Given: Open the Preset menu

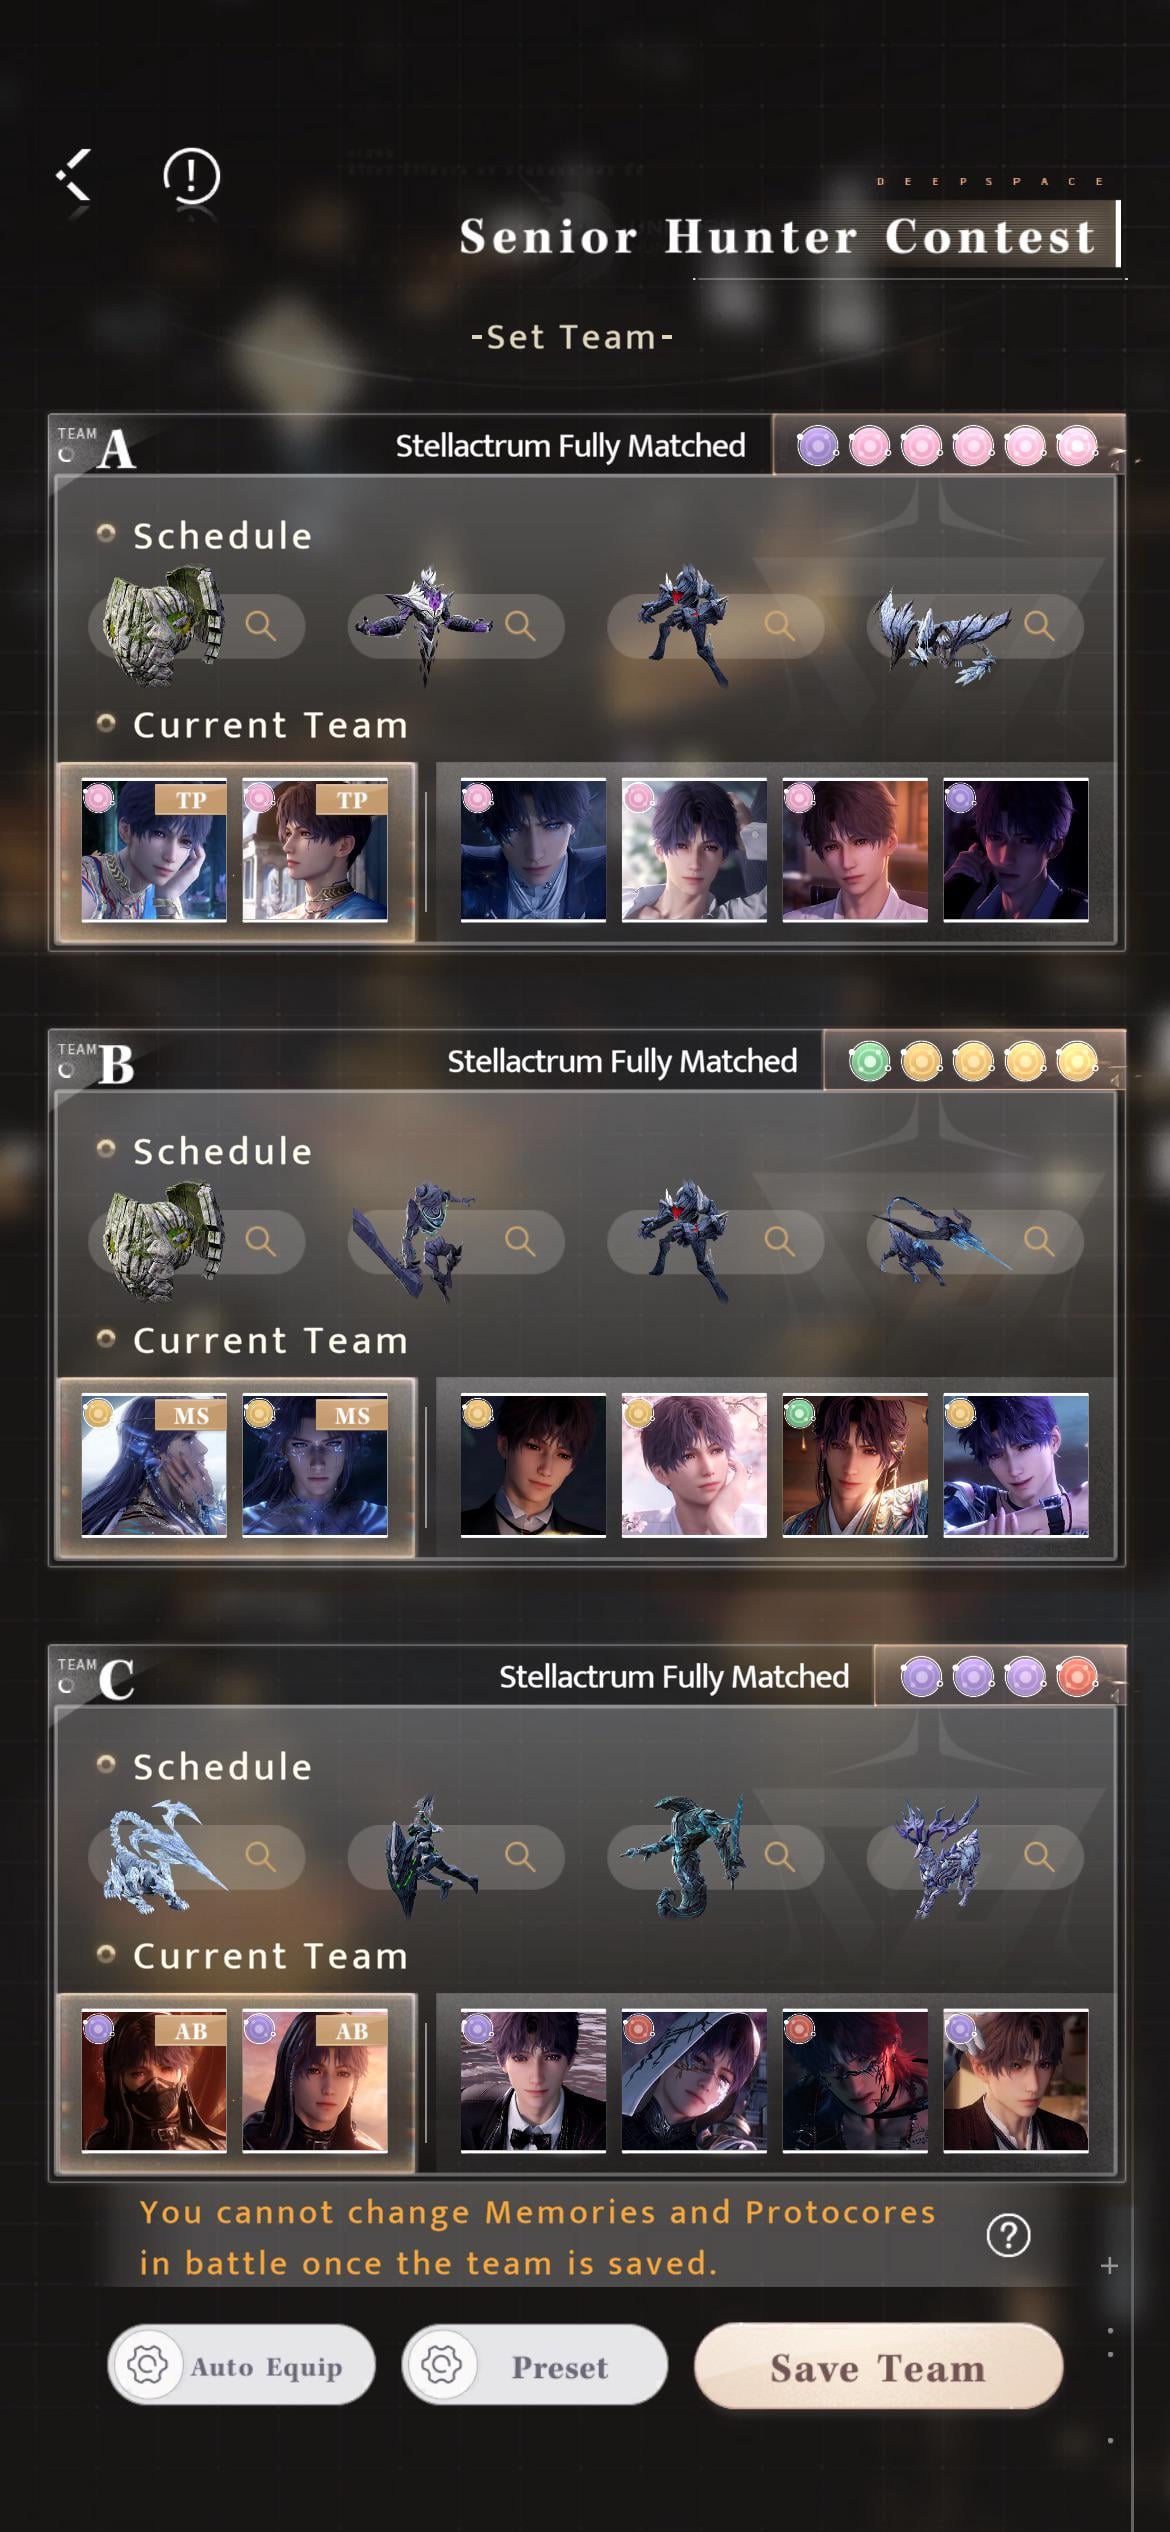Looking at the screenshot, I should coord(534,2365).
